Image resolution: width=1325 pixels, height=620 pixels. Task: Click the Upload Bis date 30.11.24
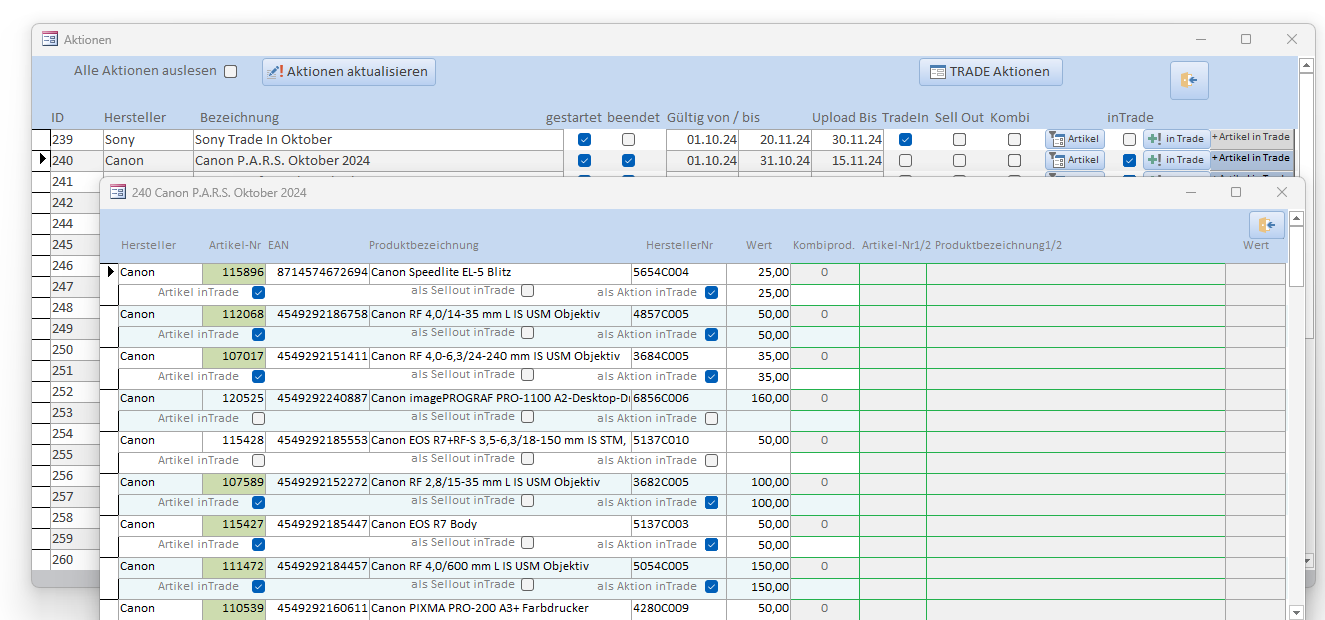click(x=848, y=140)
